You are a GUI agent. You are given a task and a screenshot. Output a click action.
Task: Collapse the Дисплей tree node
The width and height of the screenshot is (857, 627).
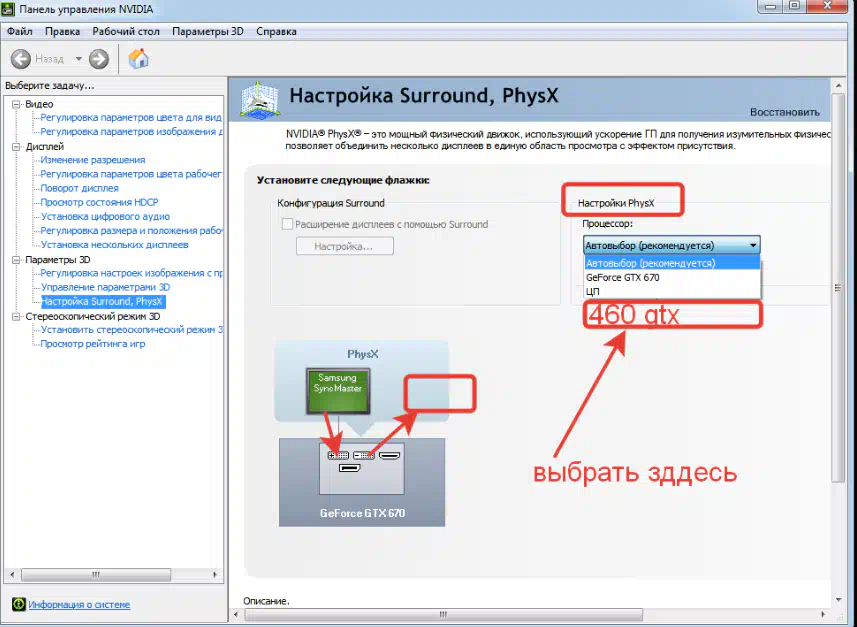click(x=16, y=147)
